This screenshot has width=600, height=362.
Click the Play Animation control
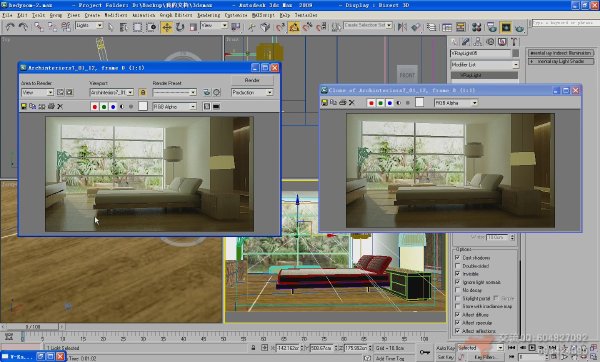point(532,348)
